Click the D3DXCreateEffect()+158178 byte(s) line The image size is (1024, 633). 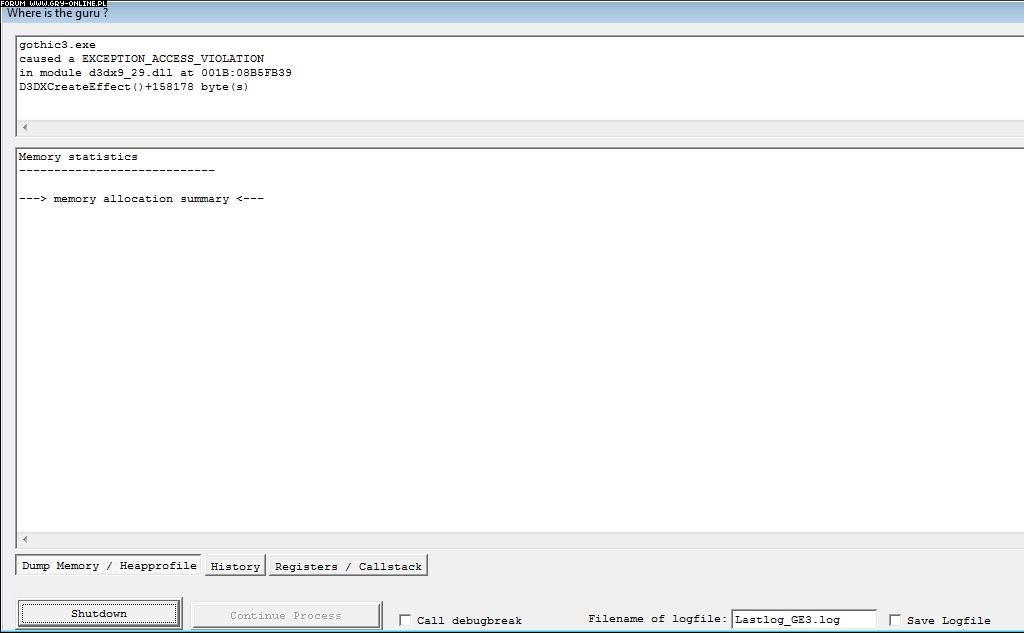click(x=133, y=87)
